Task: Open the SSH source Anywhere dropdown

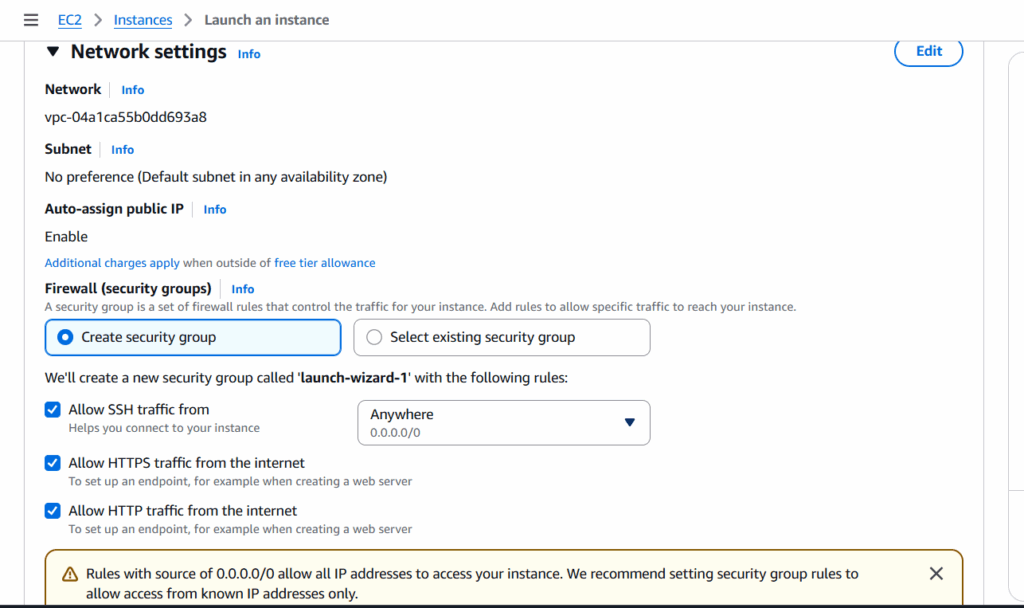Action: [504, 422]
